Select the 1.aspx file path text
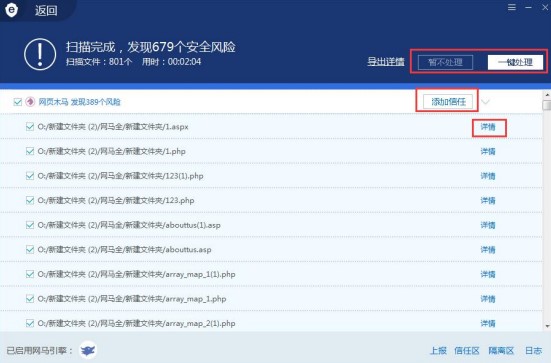551x363 pixels. coord(113,127)
